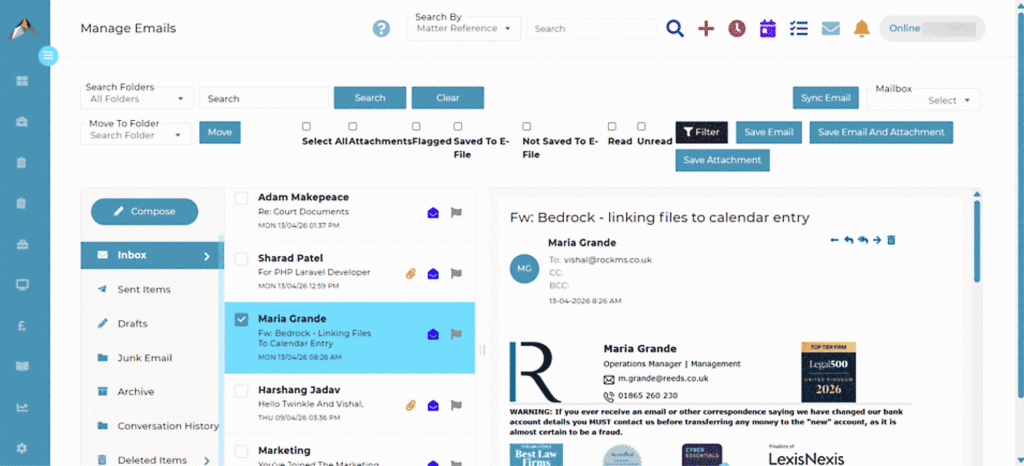Open the Conversation History folder
This screenshot has width=1024, height=466.
[168, 426]
